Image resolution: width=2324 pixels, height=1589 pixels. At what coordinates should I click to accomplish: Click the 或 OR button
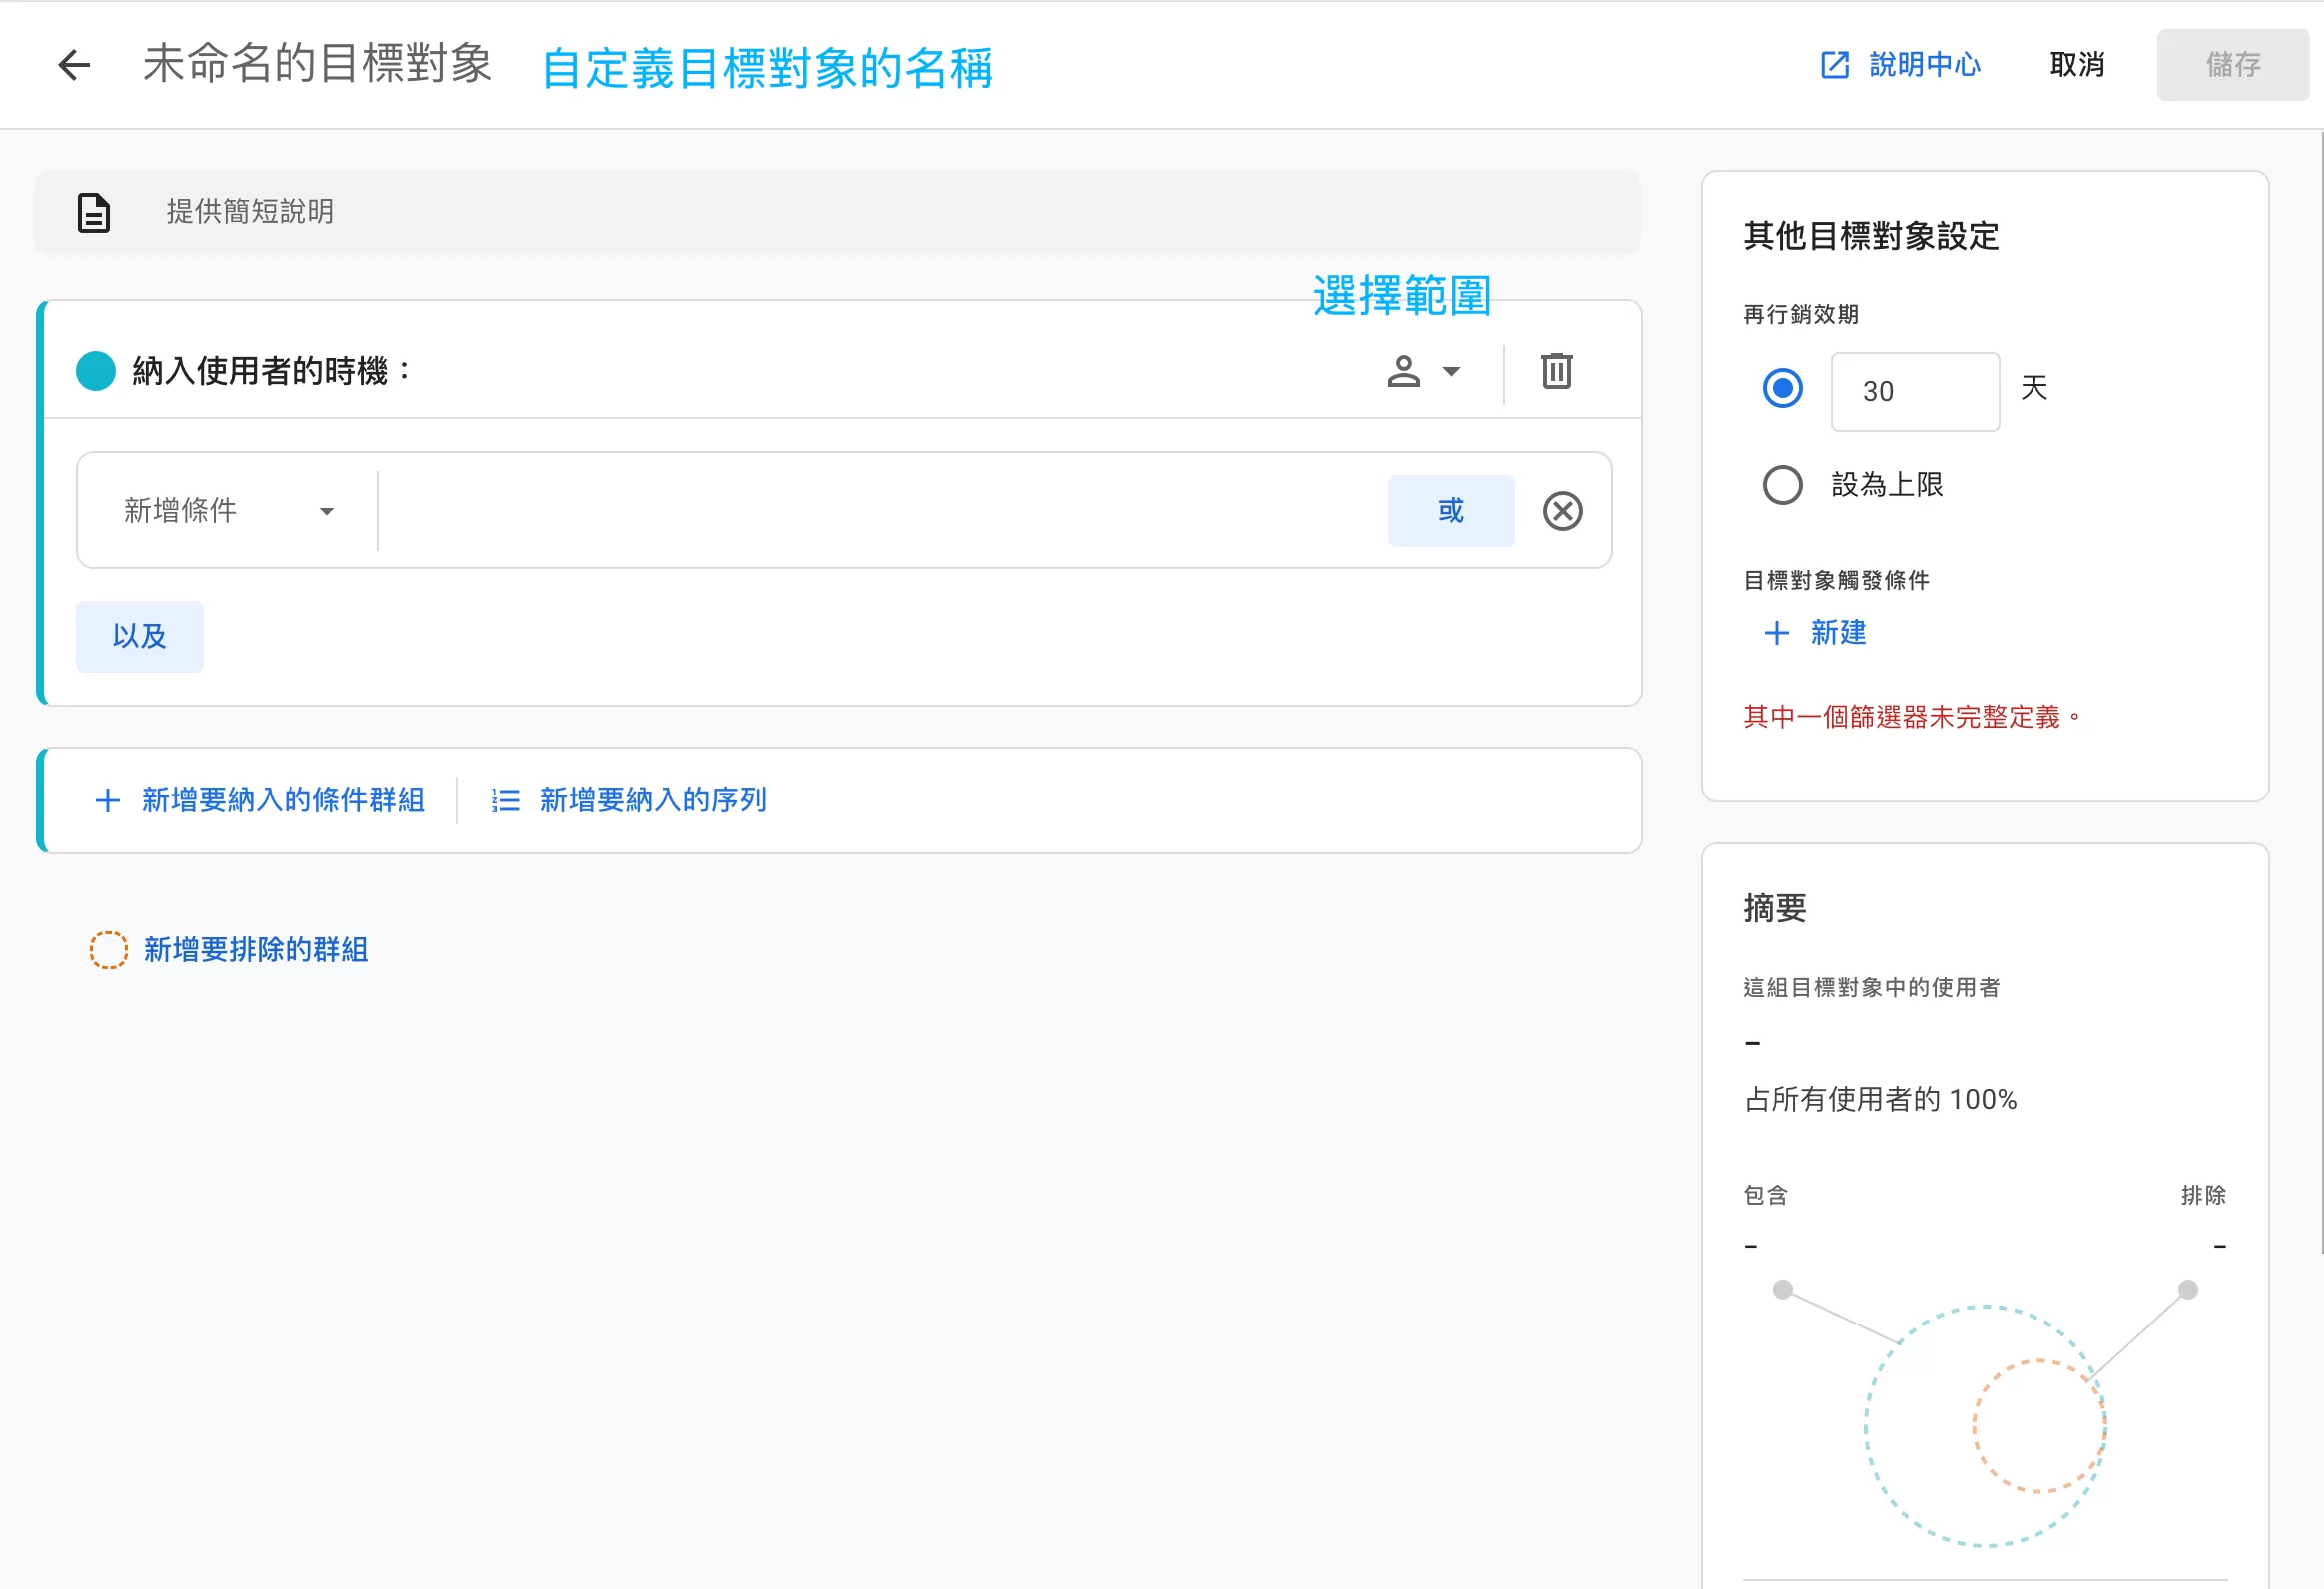coord(1451,511)
